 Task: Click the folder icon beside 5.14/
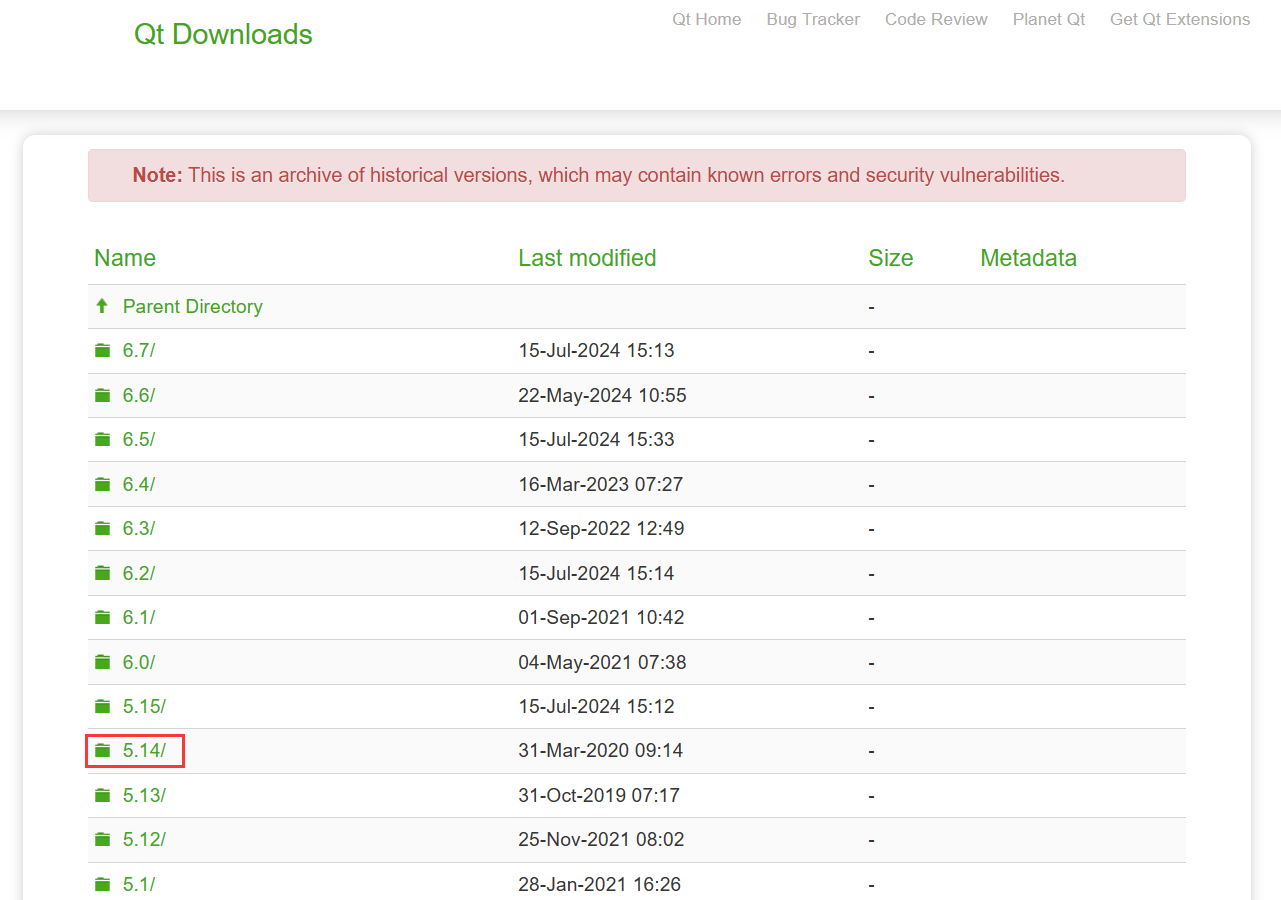[x=102, y=750]
